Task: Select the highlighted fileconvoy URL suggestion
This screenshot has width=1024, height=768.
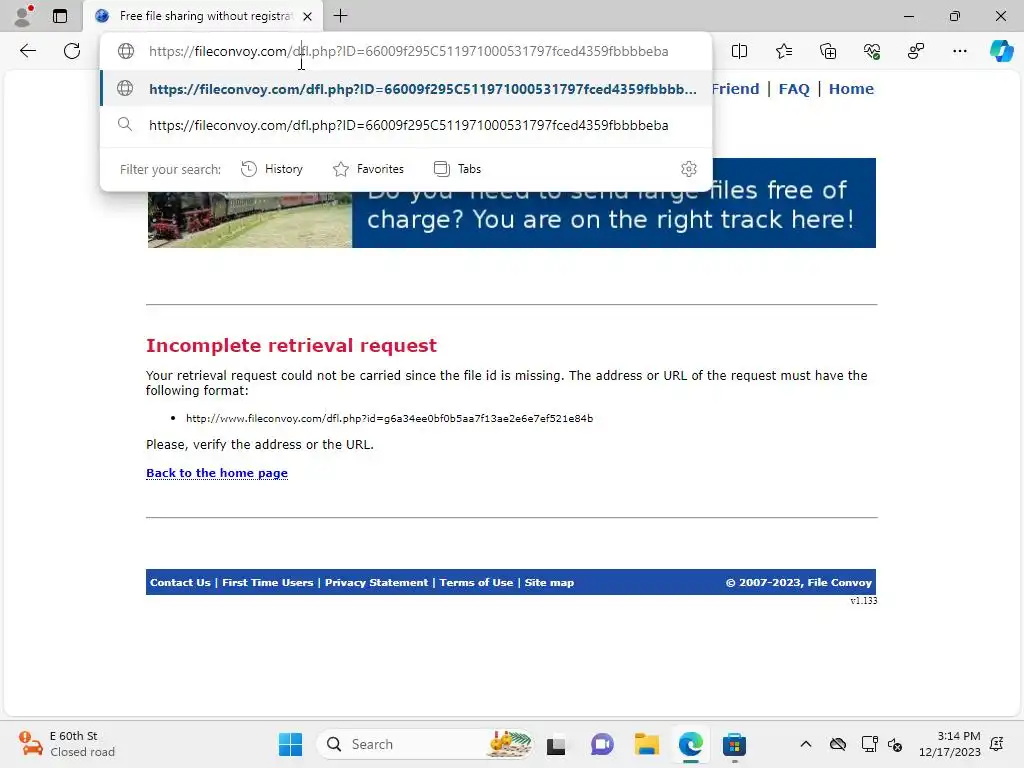Action: [406, 89]
